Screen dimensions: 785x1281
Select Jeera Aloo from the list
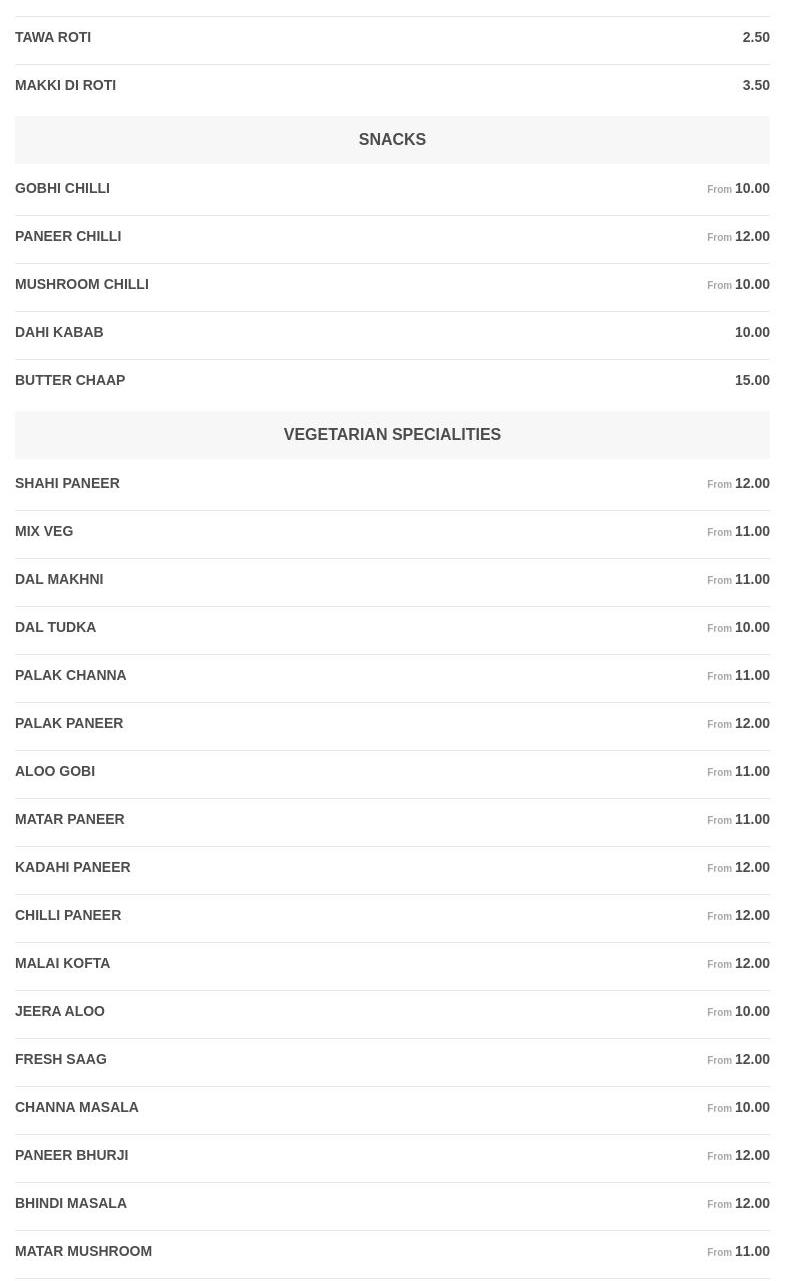pyautogui.click(x=60, y=1011)
